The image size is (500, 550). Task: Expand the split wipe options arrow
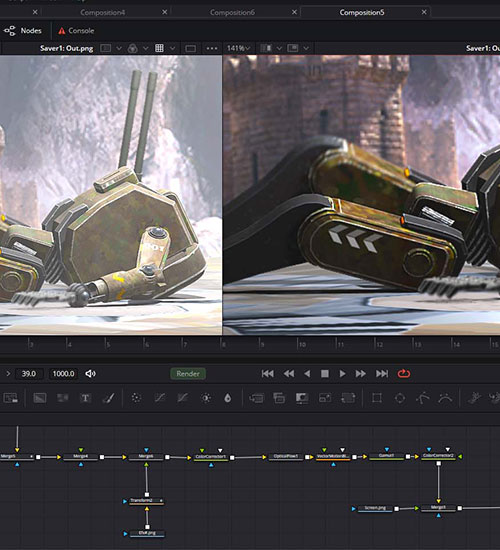click(119, 48)
